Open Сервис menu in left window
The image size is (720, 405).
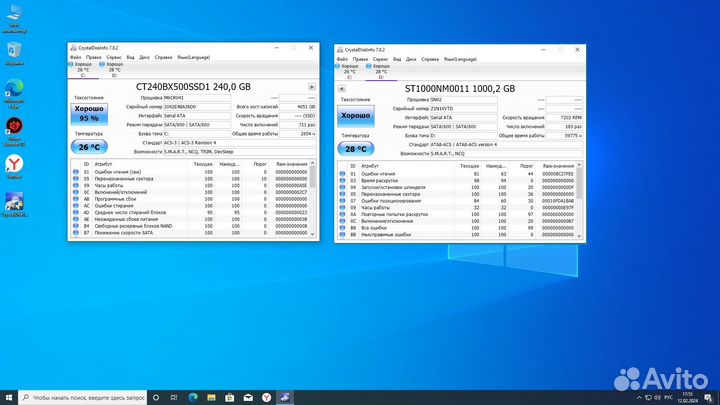tap(115, 58)
